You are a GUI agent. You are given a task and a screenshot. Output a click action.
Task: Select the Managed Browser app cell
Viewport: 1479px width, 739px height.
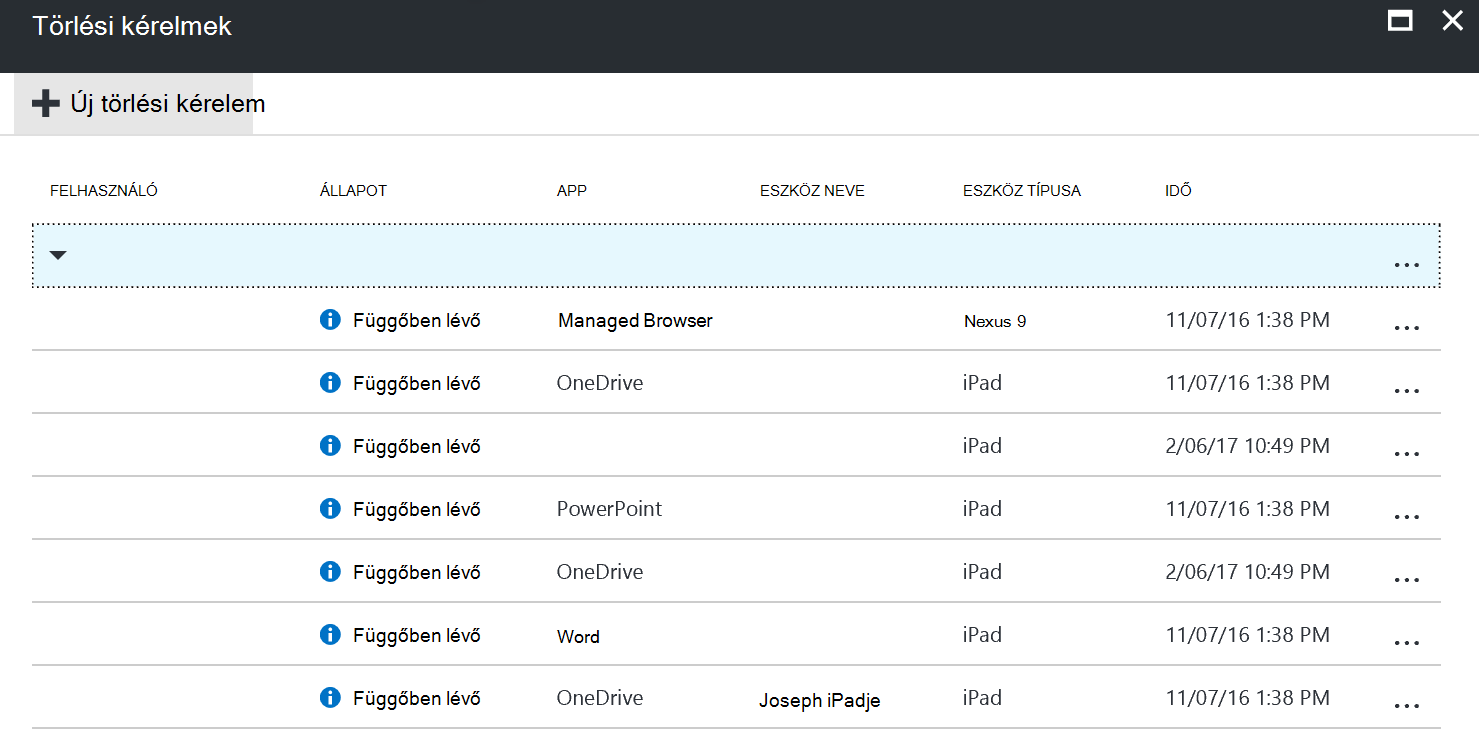tap(635, 321)
